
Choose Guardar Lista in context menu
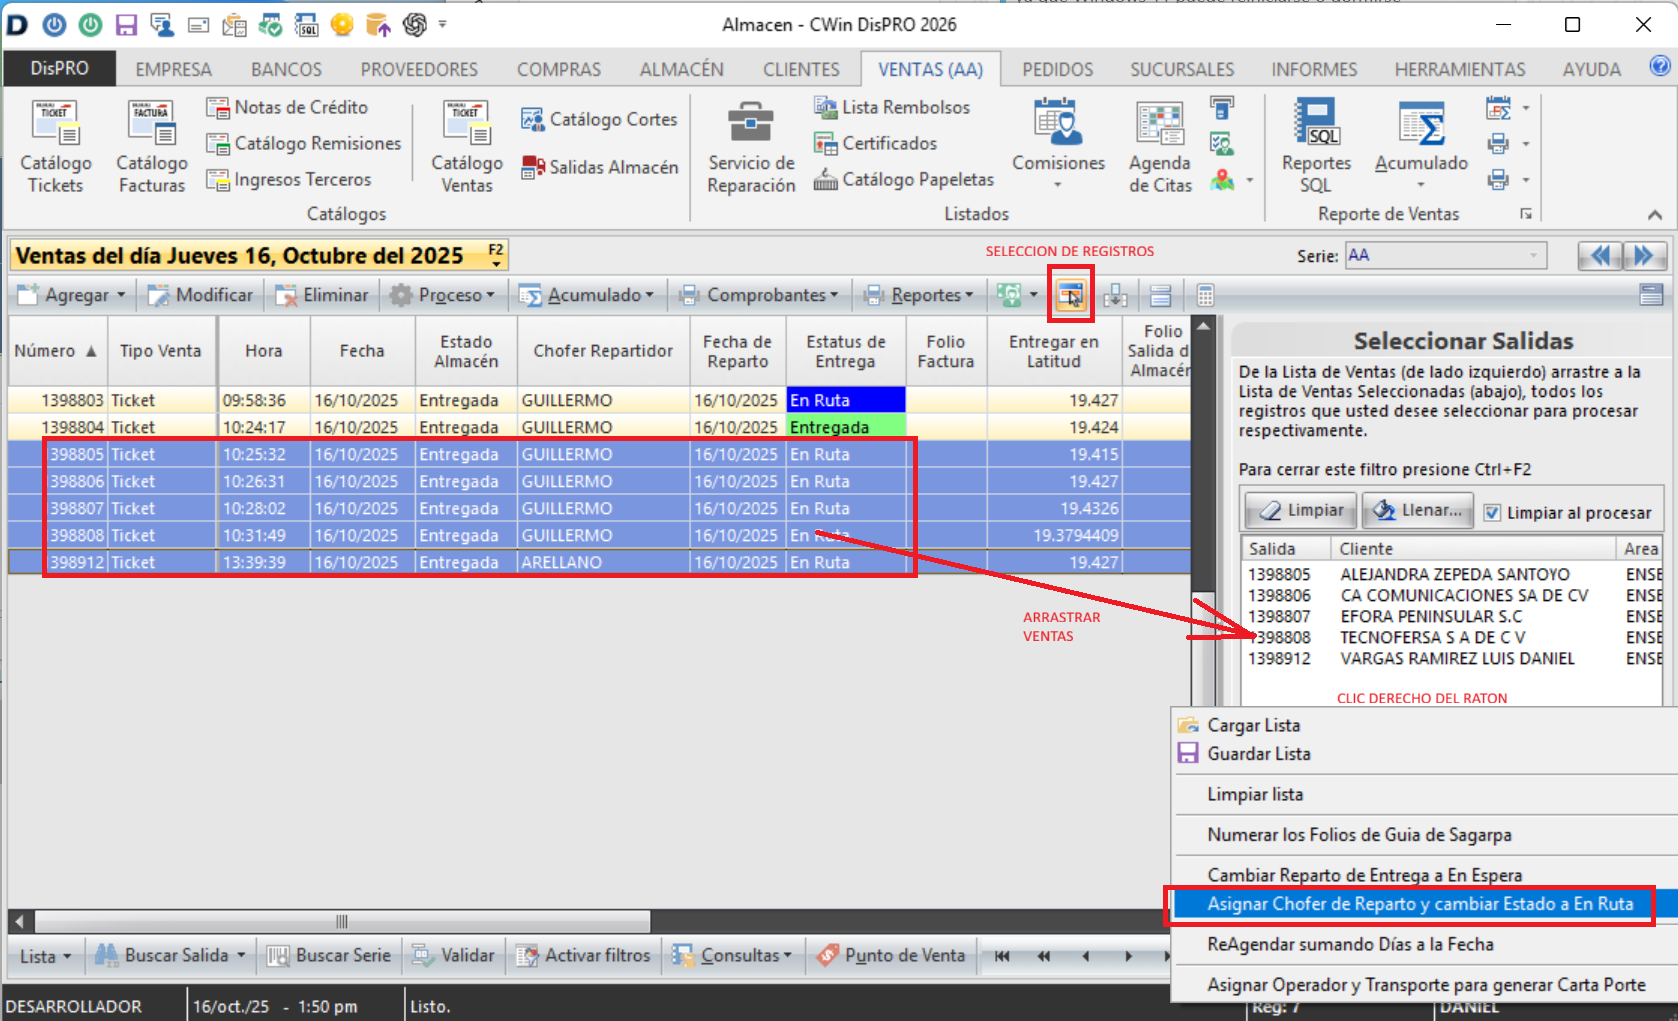click(x=1258, y=754)
